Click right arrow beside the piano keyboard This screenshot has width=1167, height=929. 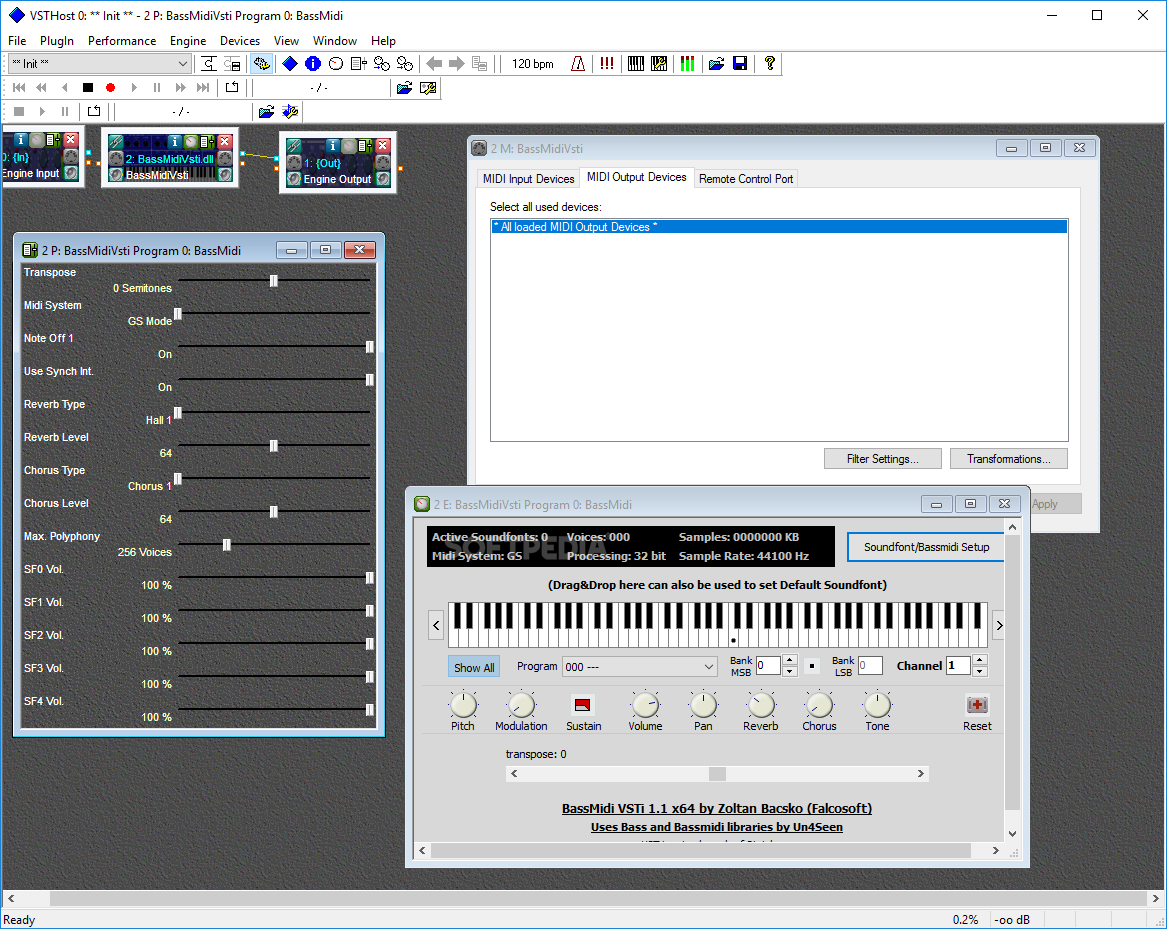999,625
